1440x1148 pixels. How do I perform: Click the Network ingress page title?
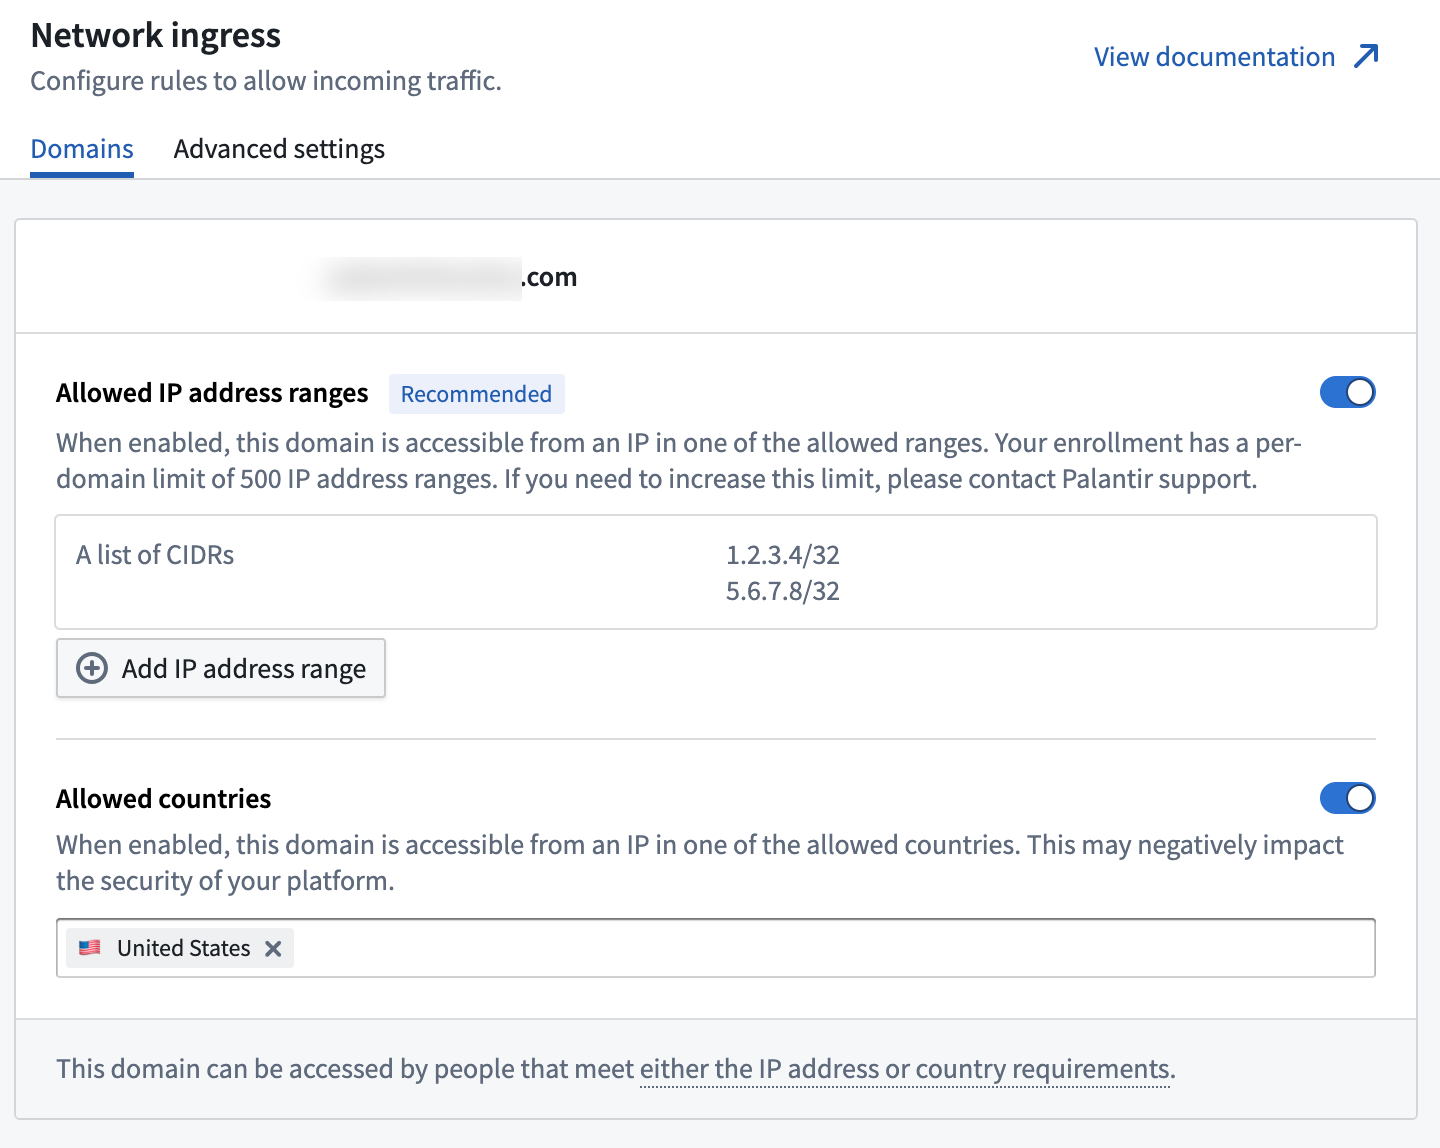click(156, 35)
